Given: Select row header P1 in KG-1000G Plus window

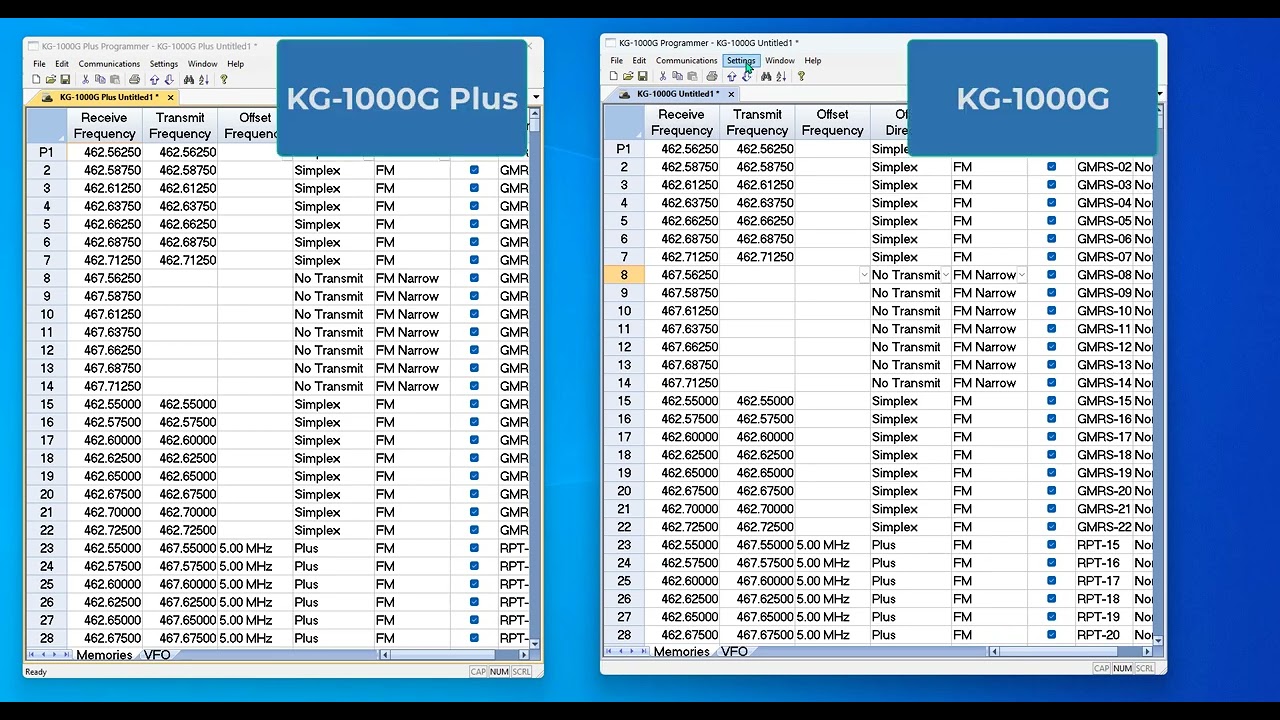Looking at the screenshot, I should tap(46, 152).
